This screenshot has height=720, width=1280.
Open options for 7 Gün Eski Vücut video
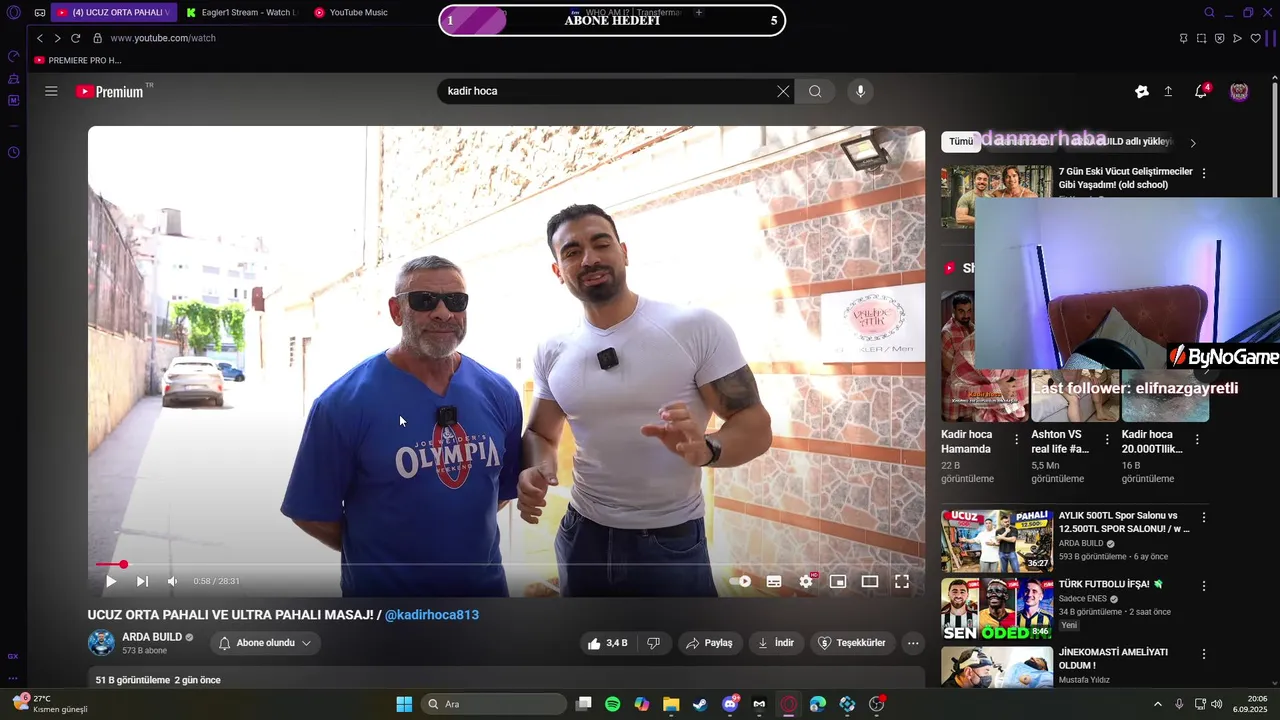pyautogui.click(x=1204, y=173)
